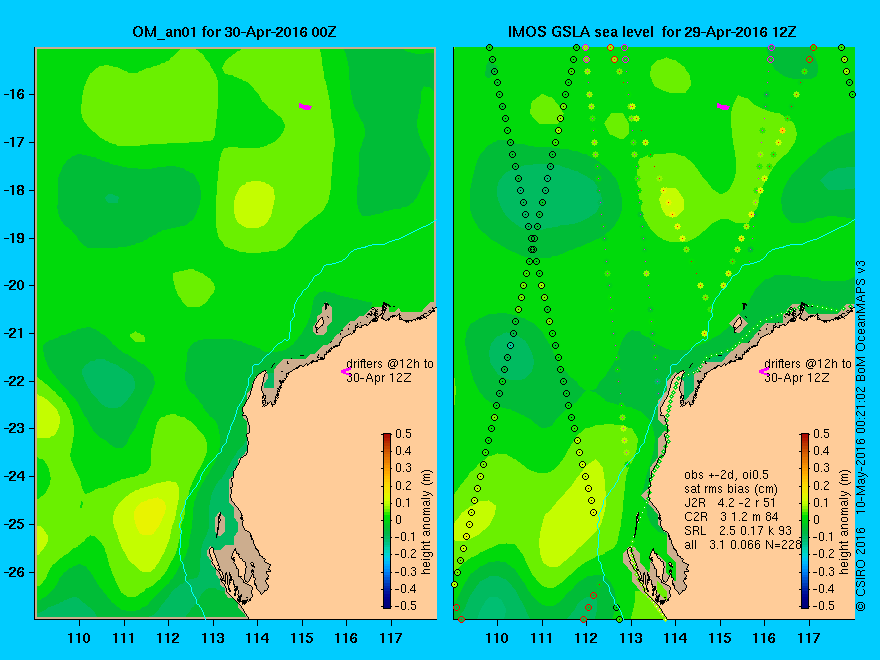Click the OM_an01 30-Apr-2016 00Z title

pyautogui.click(x=234, y=32)
